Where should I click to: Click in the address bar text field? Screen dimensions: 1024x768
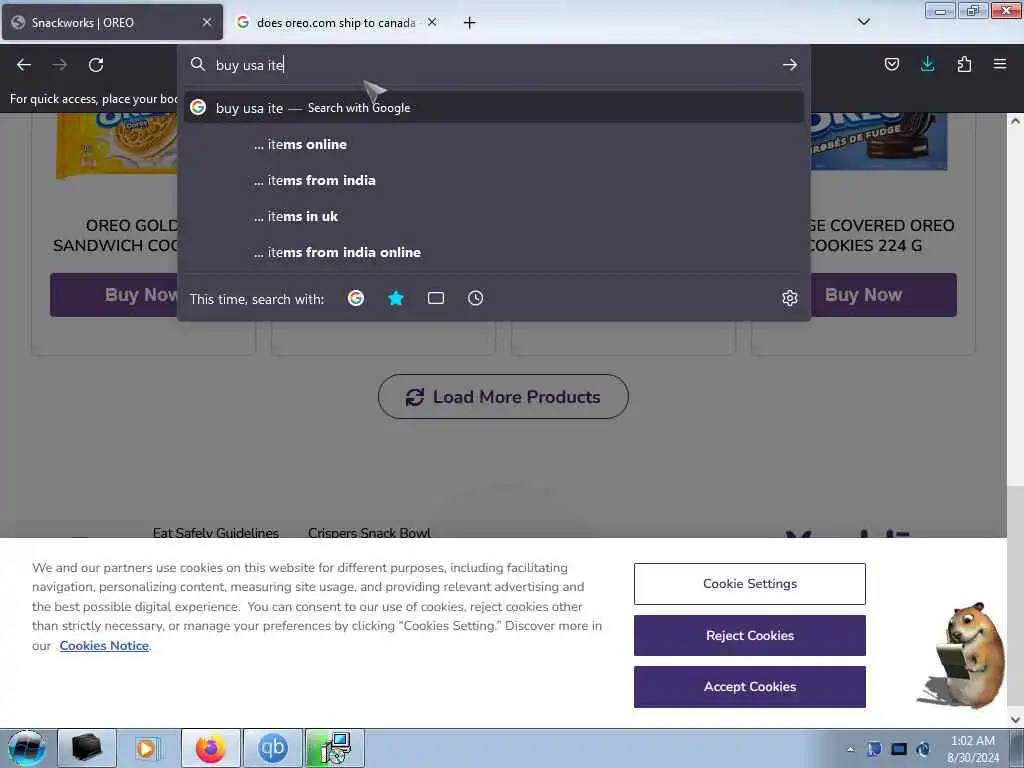click(494, 65)
